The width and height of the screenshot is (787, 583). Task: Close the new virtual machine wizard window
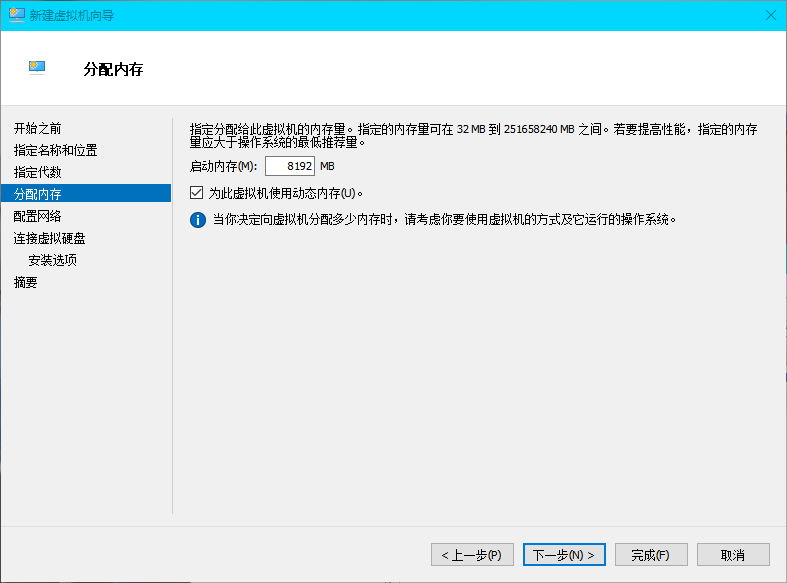click(770, 15)
